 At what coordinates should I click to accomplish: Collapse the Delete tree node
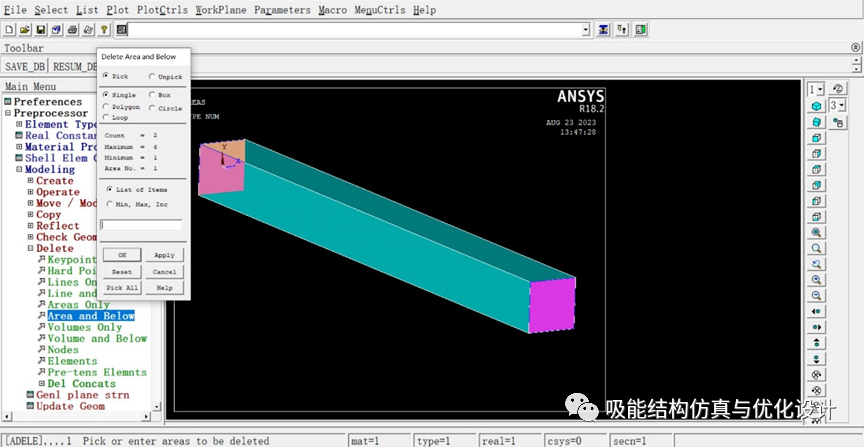(31, 249)
